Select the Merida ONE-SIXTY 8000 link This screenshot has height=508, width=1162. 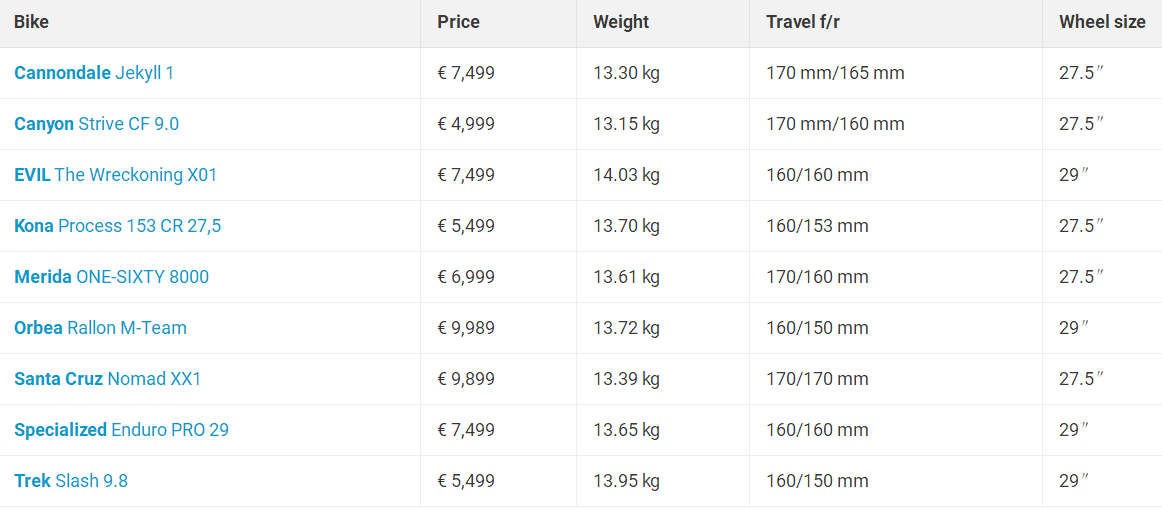click(x=111, y=277)
